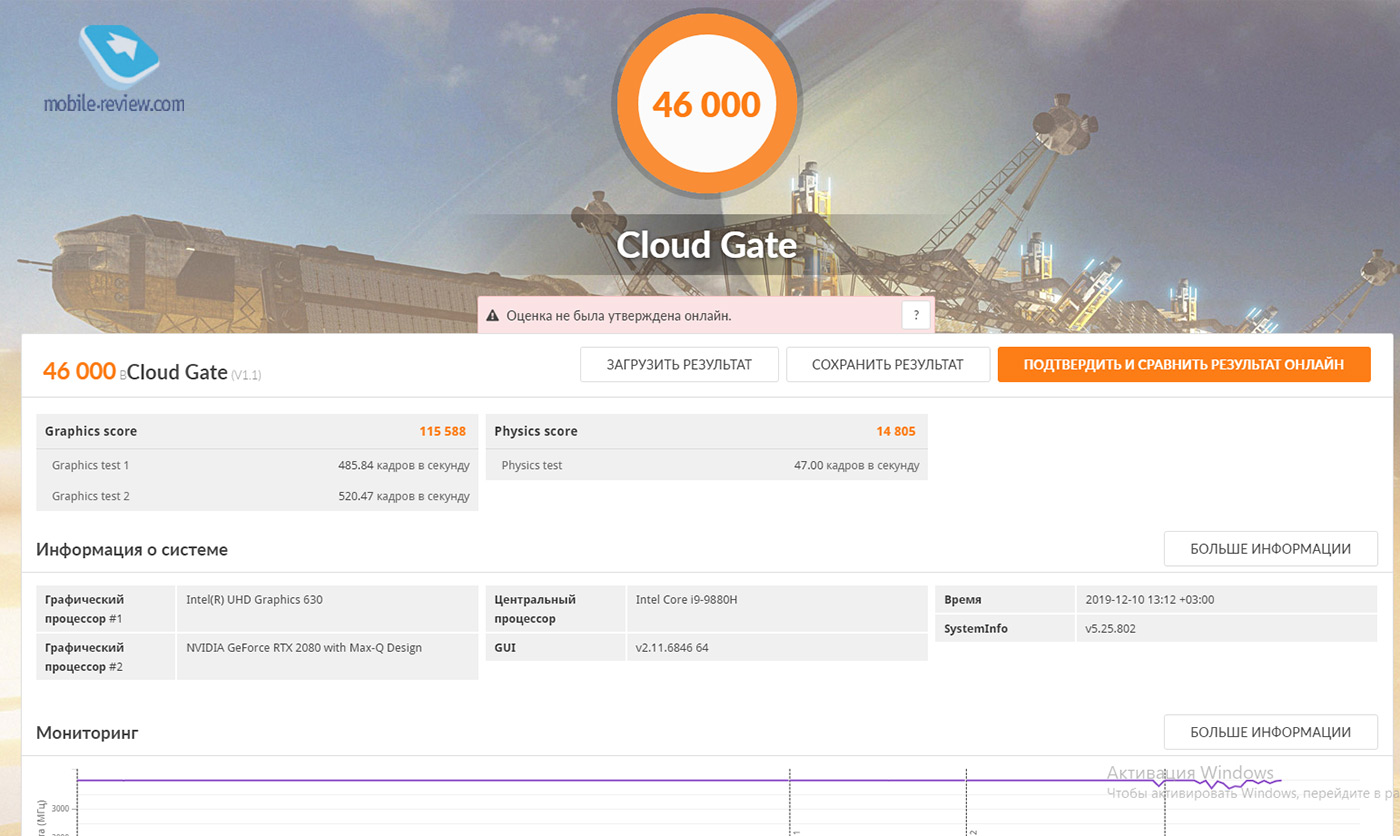
Task: Select the Graphics test 1 row
Action: click(257, 465)
